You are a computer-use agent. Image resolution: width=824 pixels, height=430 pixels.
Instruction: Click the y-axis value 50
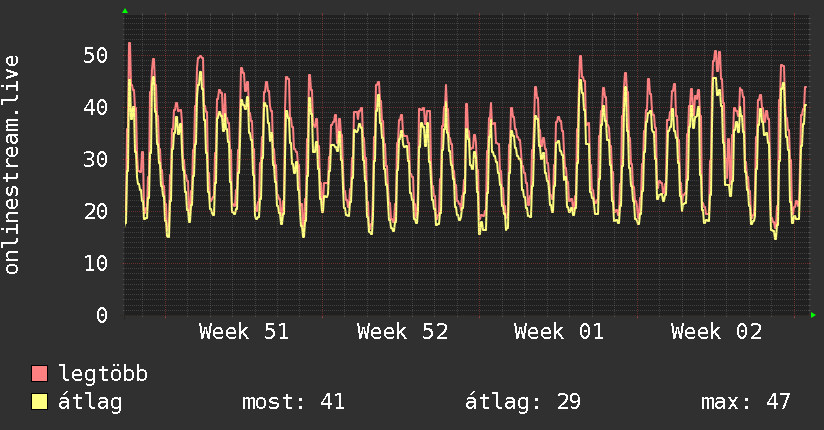[96, 55]
